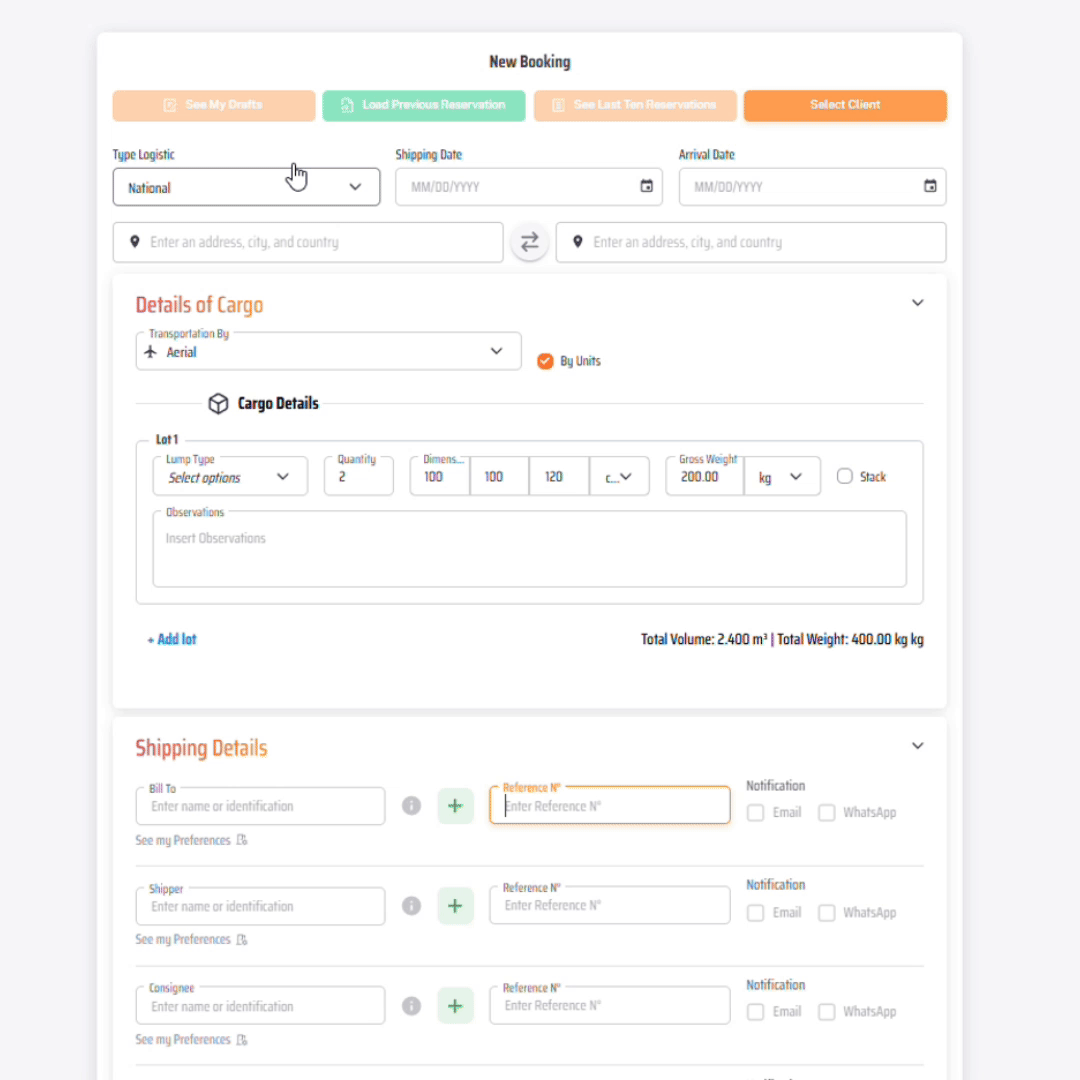1080x1080 pixels.
Task: Swap origin and destination addresses
Action: point(529,242)
